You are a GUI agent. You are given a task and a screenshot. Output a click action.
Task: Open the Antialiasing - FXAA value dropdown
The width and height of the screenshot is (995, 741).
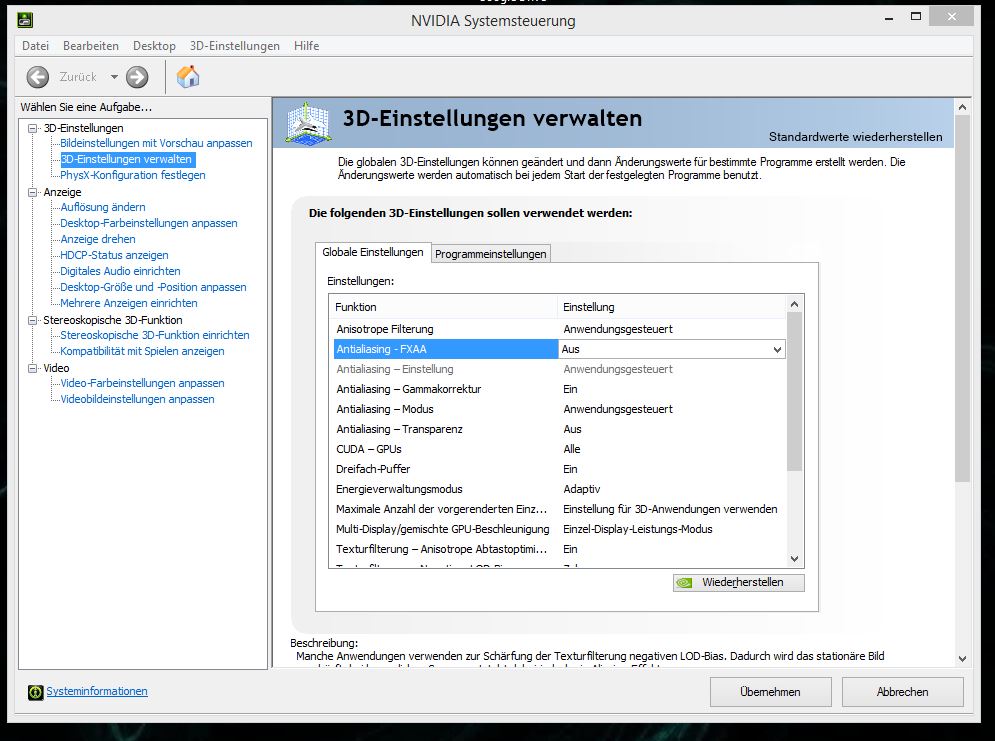(777, 350)
